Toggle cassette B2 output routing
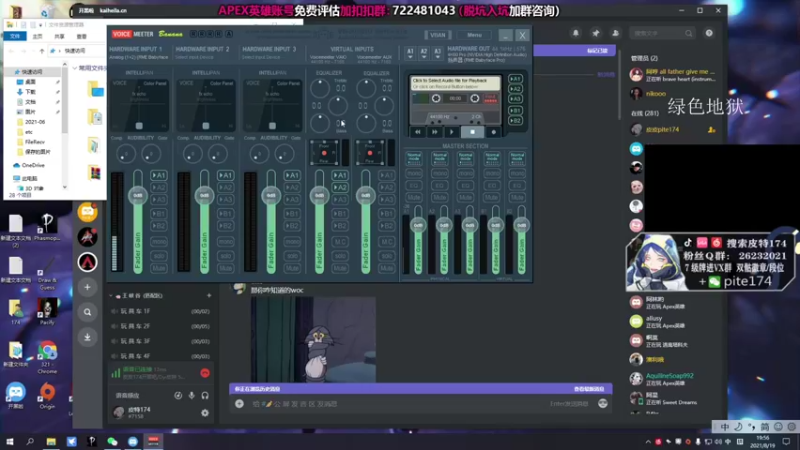800x450 pixels. point(515,120)
